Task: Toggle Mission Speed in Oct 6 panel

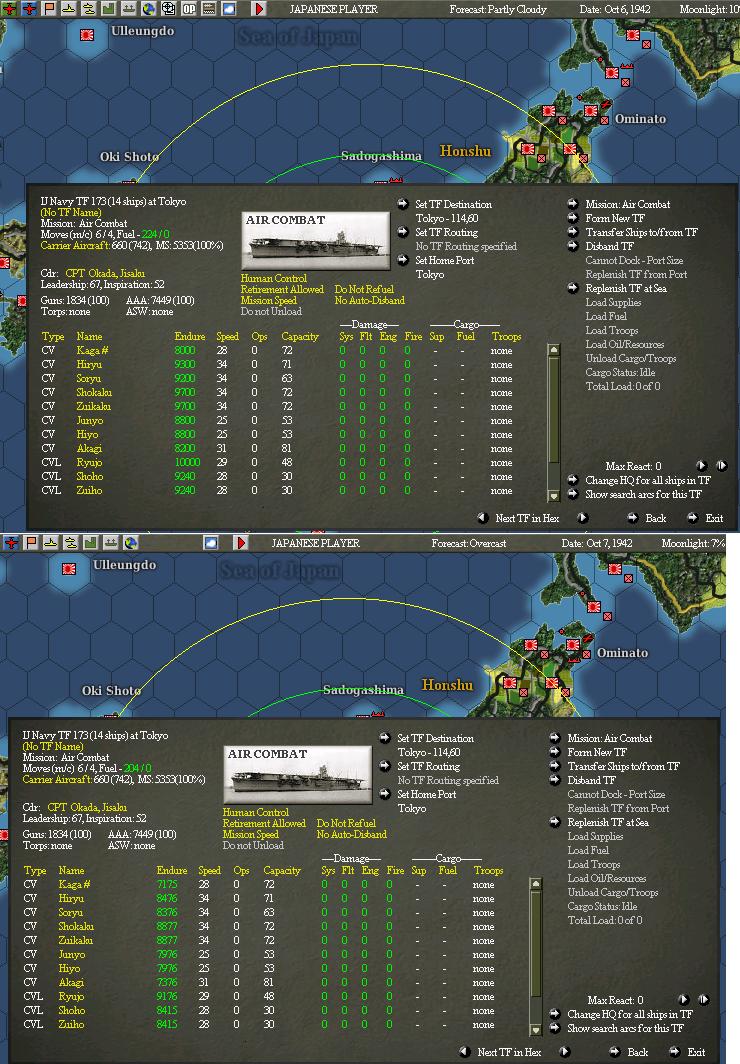Action: tap(269, 300)
